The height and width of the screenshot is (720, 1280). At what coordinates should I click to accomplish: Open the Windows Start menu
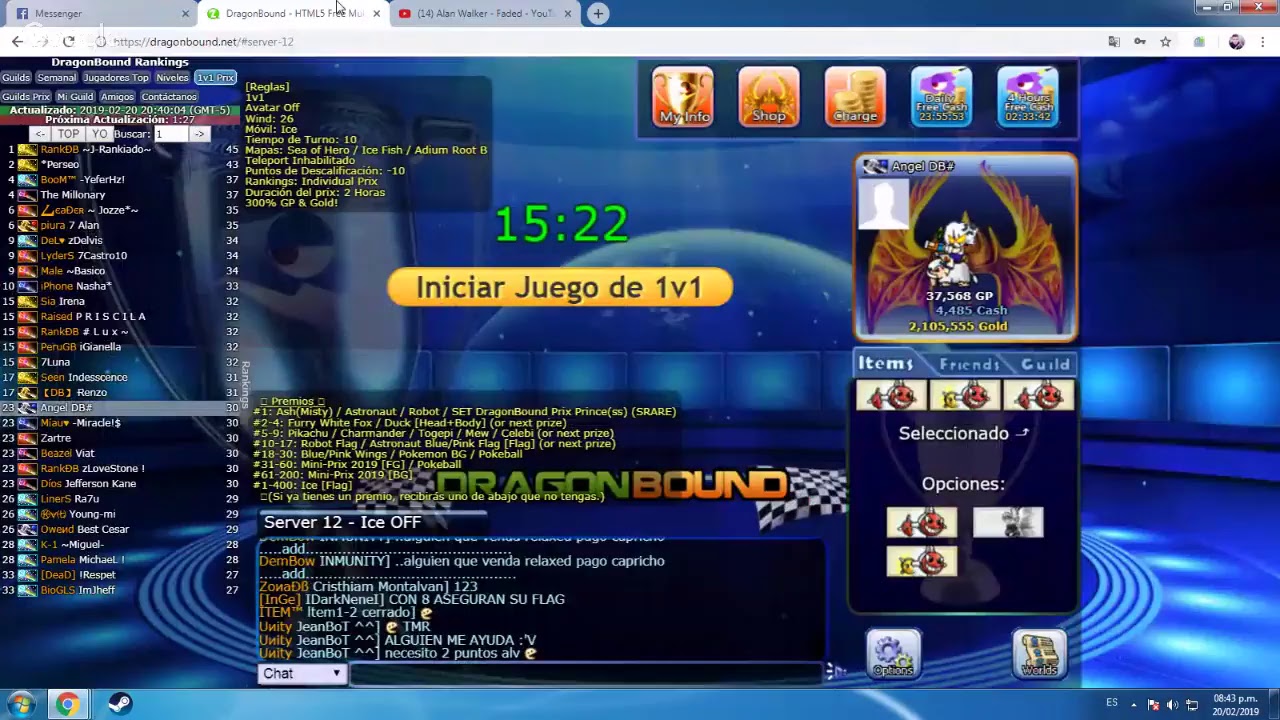20,704
